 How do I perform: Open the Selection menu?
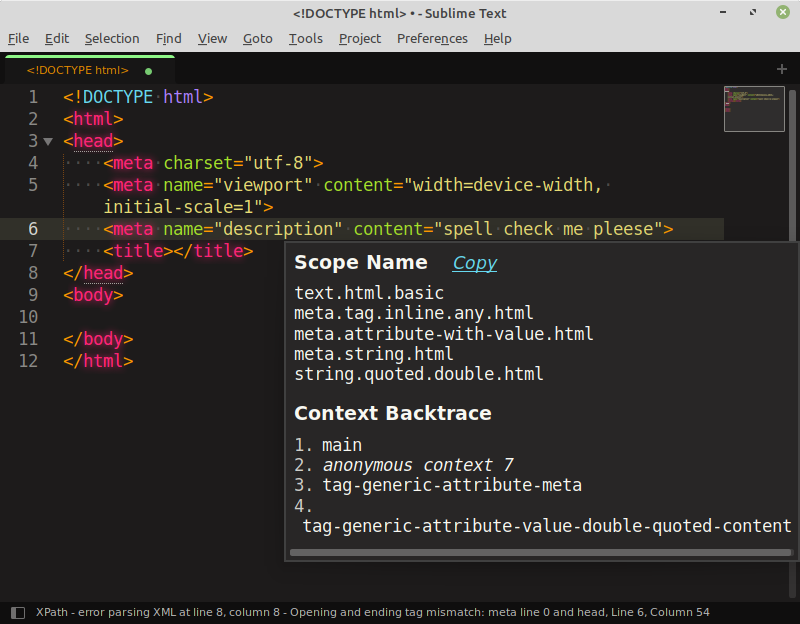point(112,39)
